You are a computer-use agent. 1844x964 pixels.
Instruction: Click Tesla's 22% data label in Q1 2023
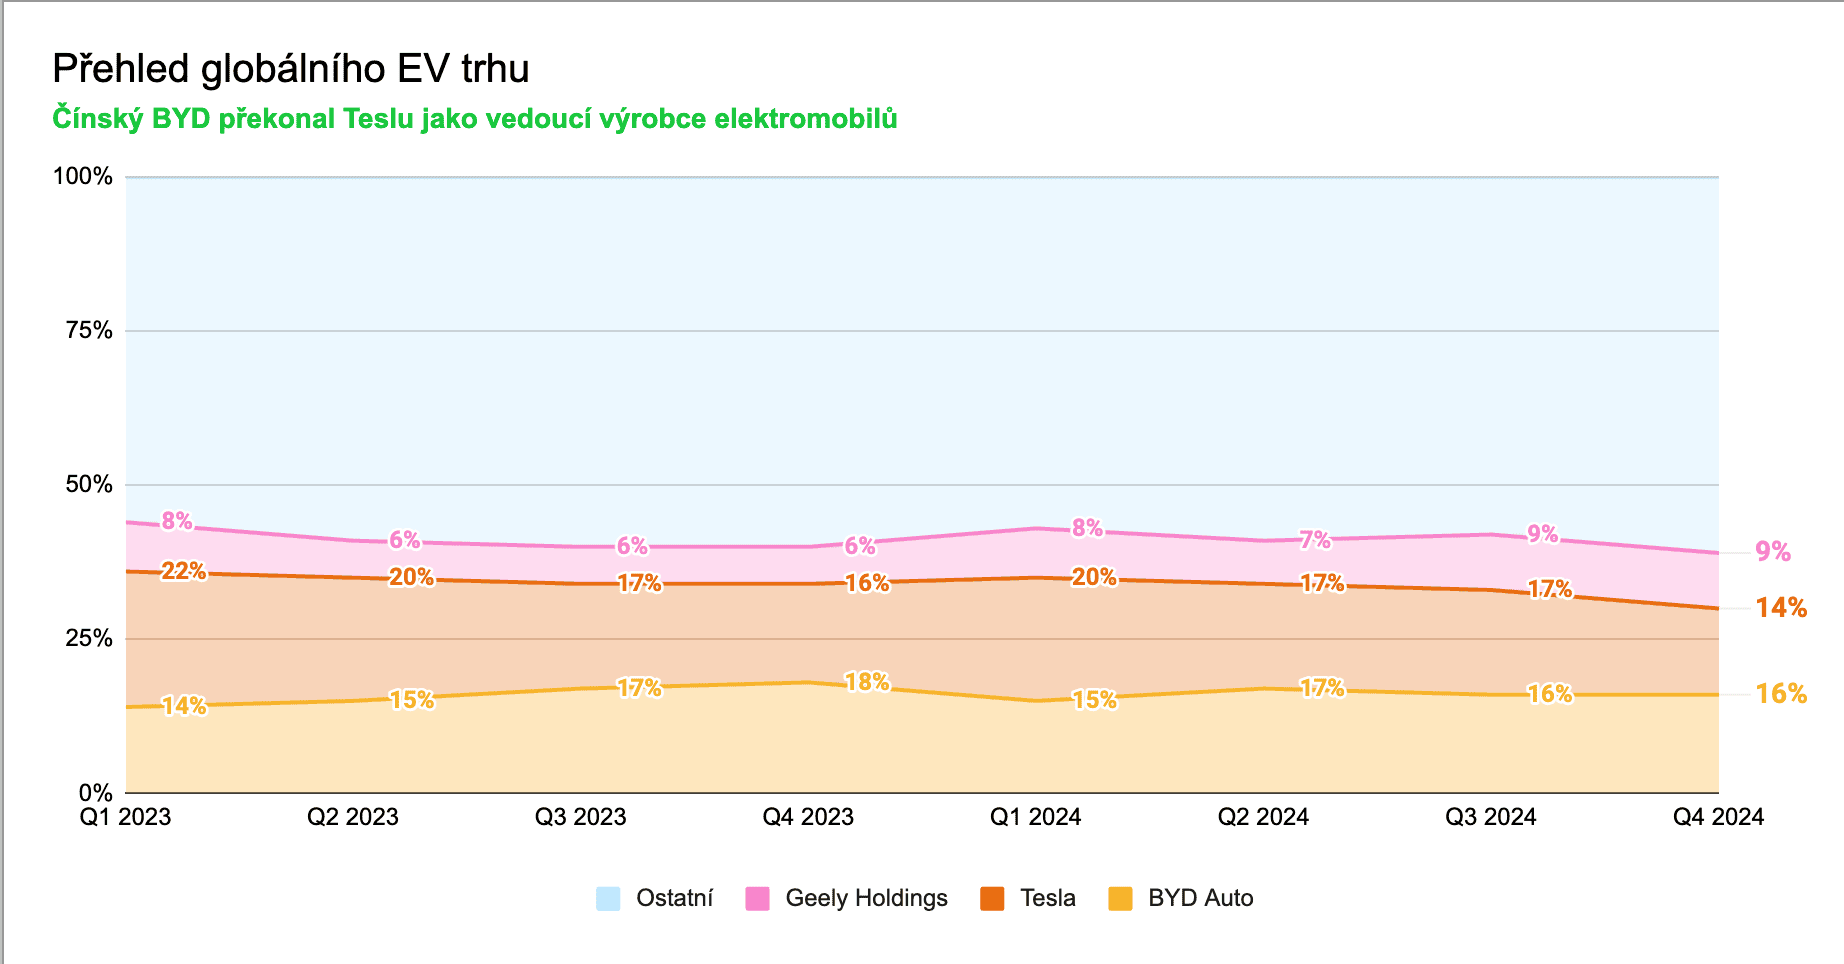point(183,571)
